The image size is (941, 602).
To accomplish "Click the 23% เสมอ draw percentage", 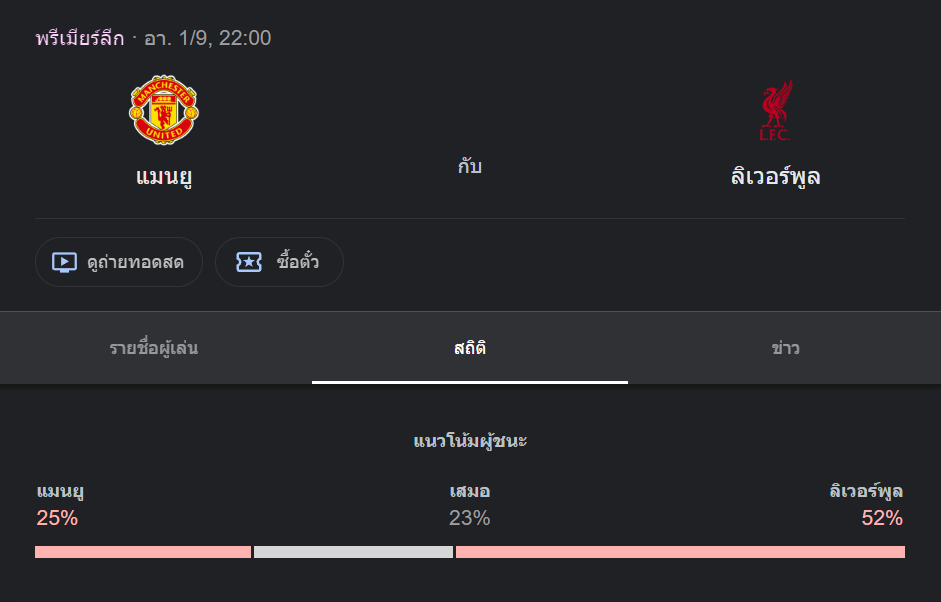I will click(470, 518).
